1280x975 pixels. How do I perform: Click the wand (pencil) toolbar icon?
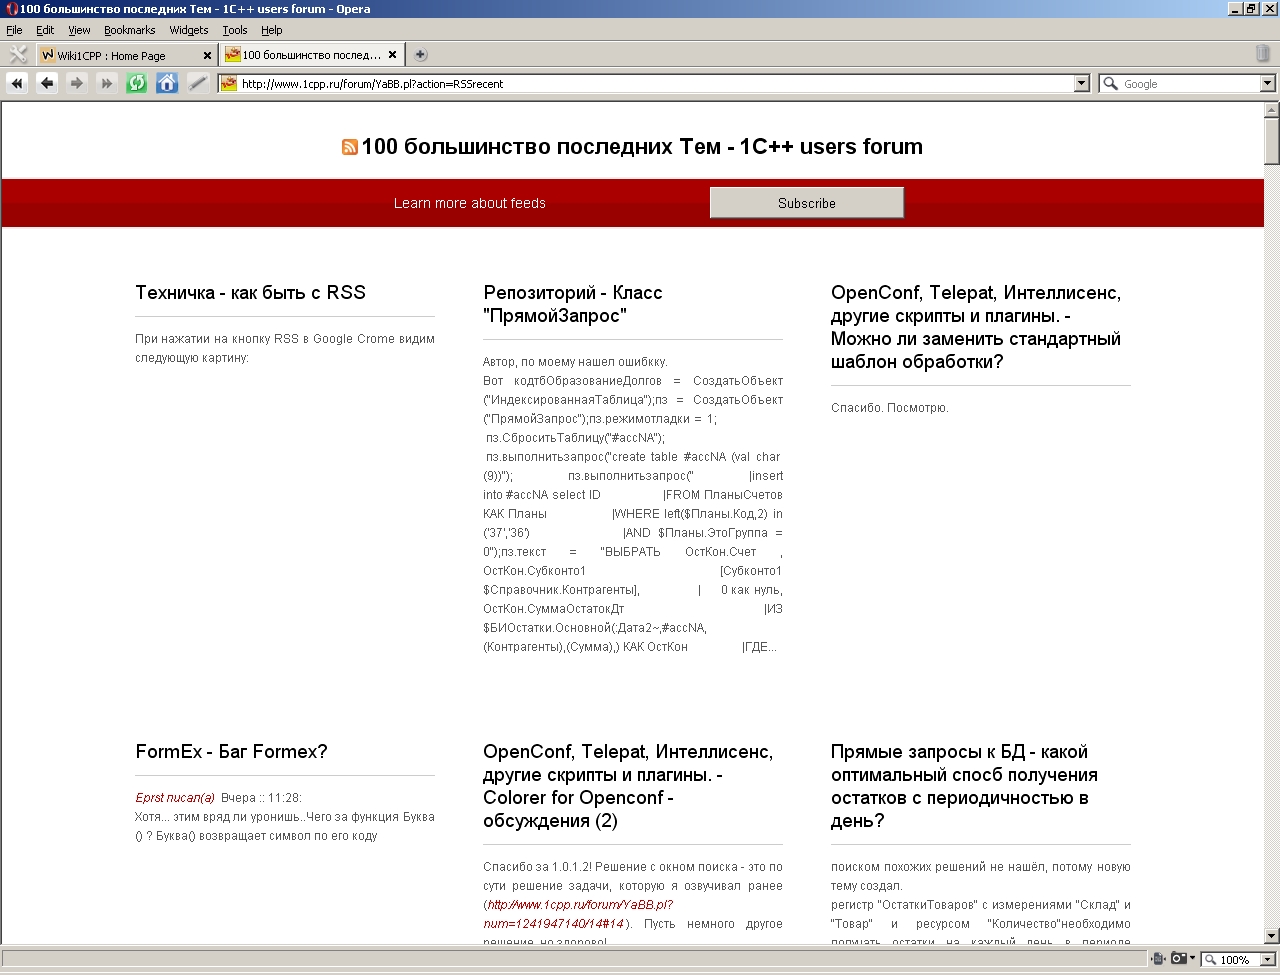click(197, 84)
